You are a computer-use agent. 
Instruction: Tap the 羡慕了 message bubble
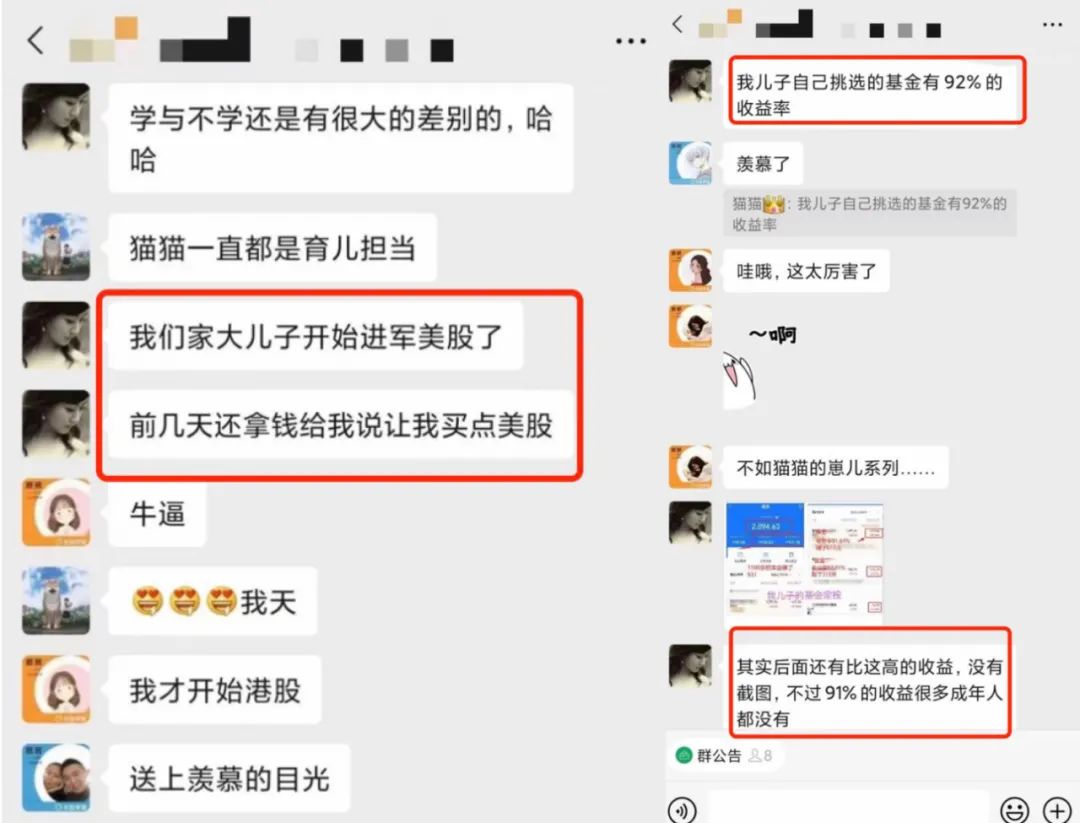tap(763, 163)
